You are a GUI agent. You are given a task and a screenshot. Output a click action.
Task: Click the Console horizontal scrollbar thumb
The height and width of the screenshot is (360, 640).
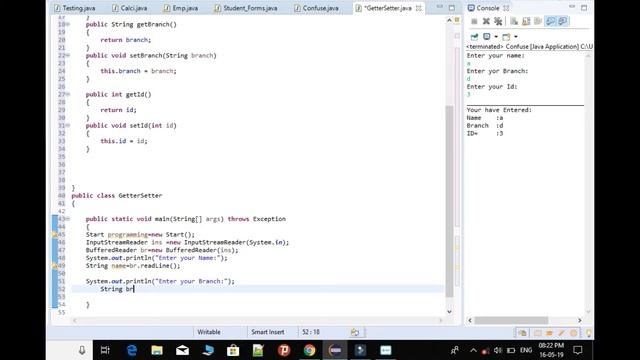coord(511,320)
